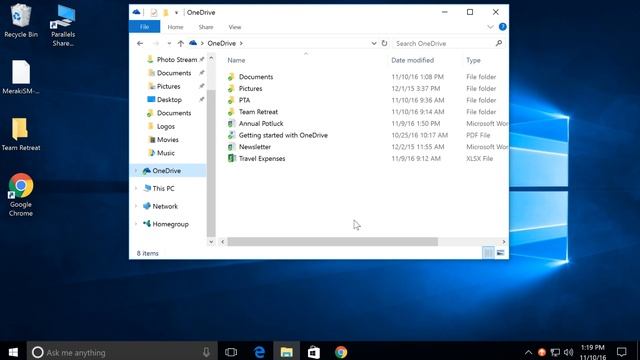Image resolution: width=640 pixels, height=360 pixels.
Task: Open the address bar history dropdown
Action: coord(373,43)
